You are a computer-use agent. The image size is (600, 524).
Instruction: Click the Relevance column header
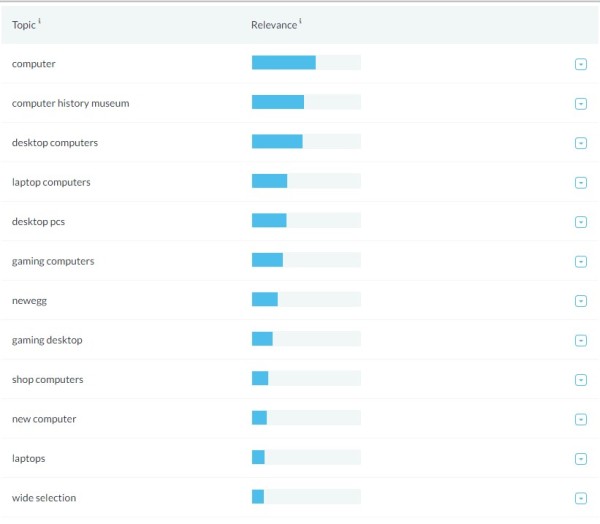point(274,25)
